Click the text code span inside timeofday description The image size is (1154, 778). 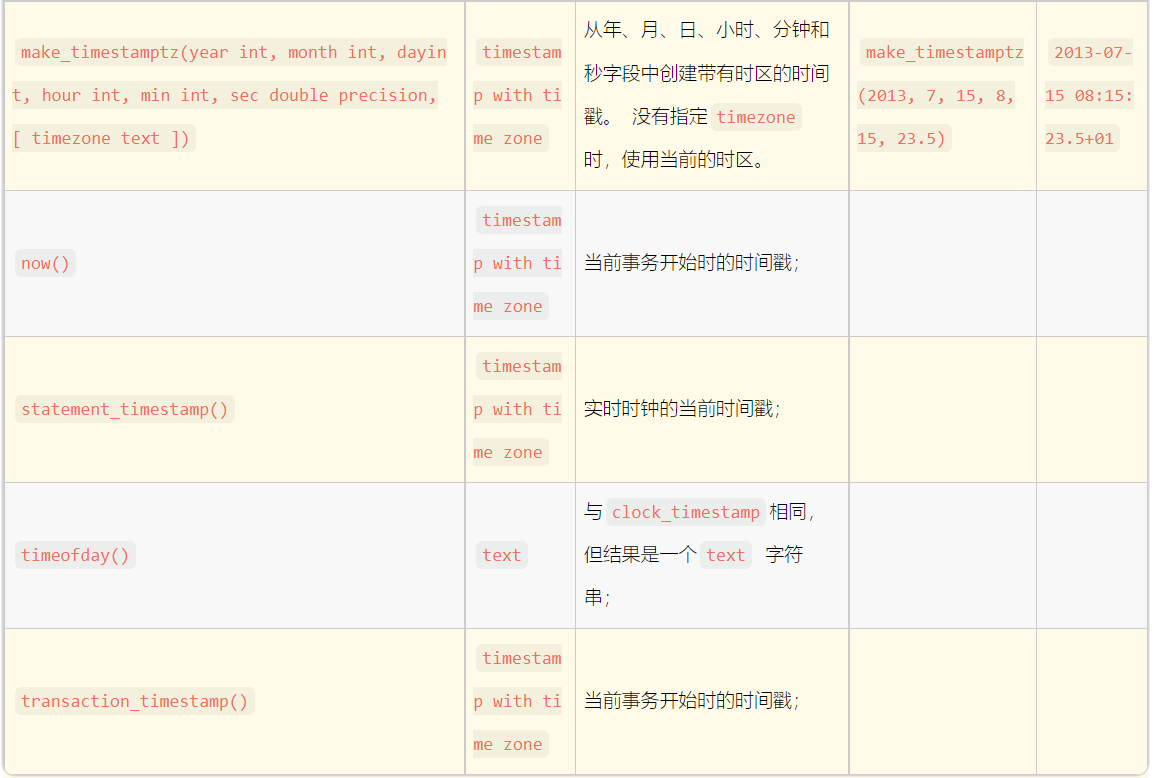[x=726, y=555]
